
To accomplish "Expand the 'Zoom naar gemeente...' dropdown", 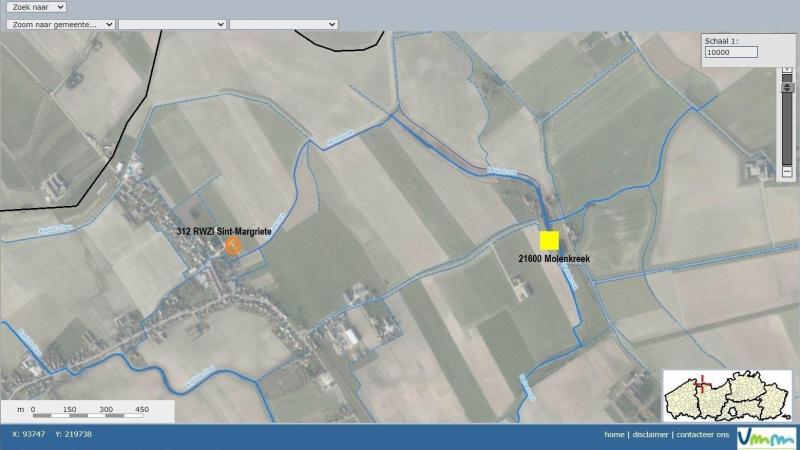I will coord(60,24).
